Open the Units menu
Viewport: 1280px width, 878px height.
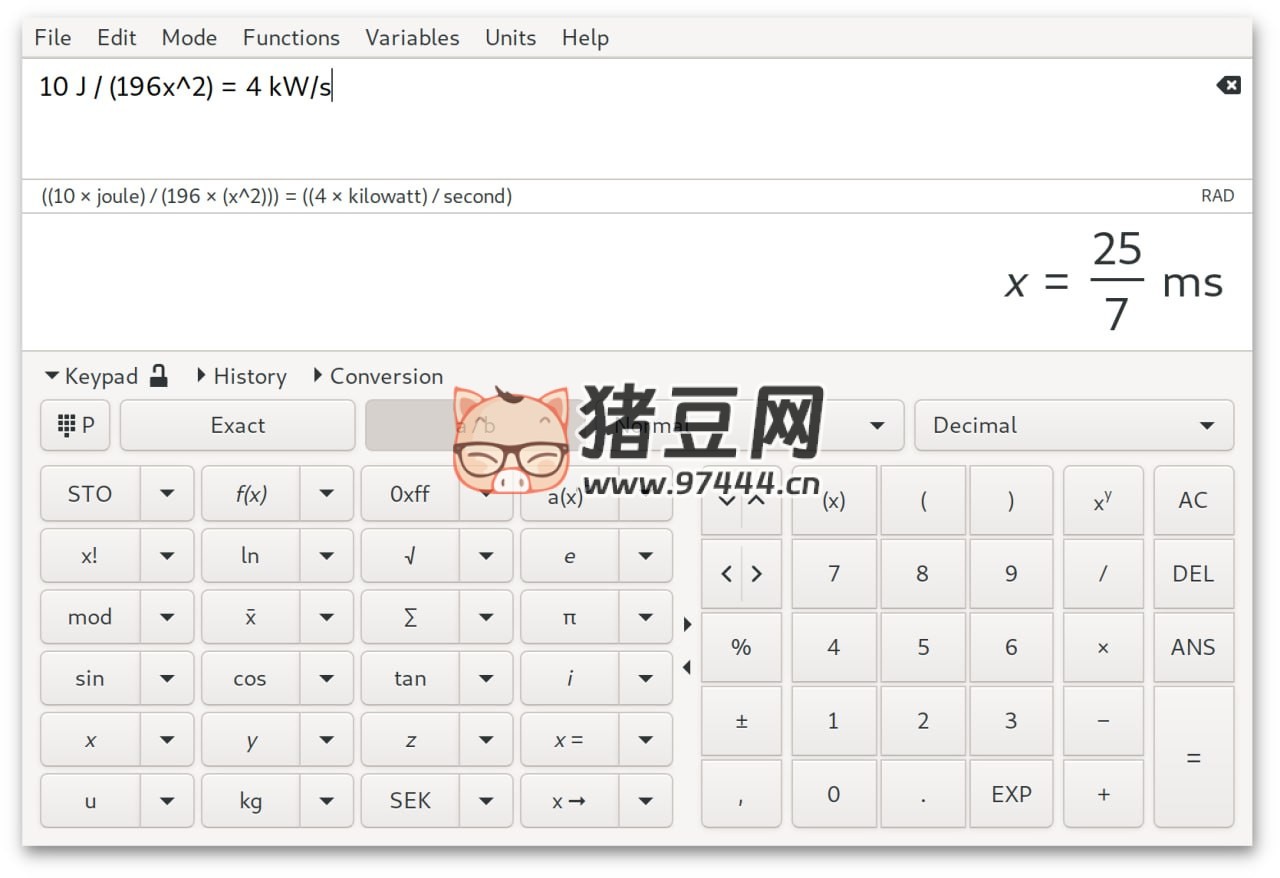(x=510, y=38)
